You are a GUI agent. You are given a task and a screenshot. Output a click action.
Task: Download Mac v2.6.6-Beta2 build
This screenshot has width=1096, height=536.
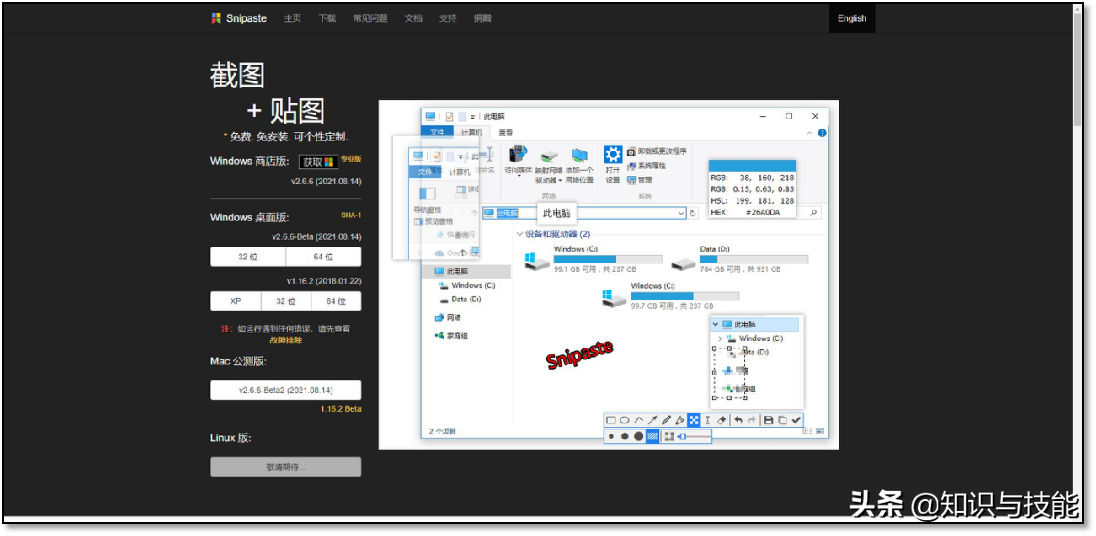pos(286,390)
